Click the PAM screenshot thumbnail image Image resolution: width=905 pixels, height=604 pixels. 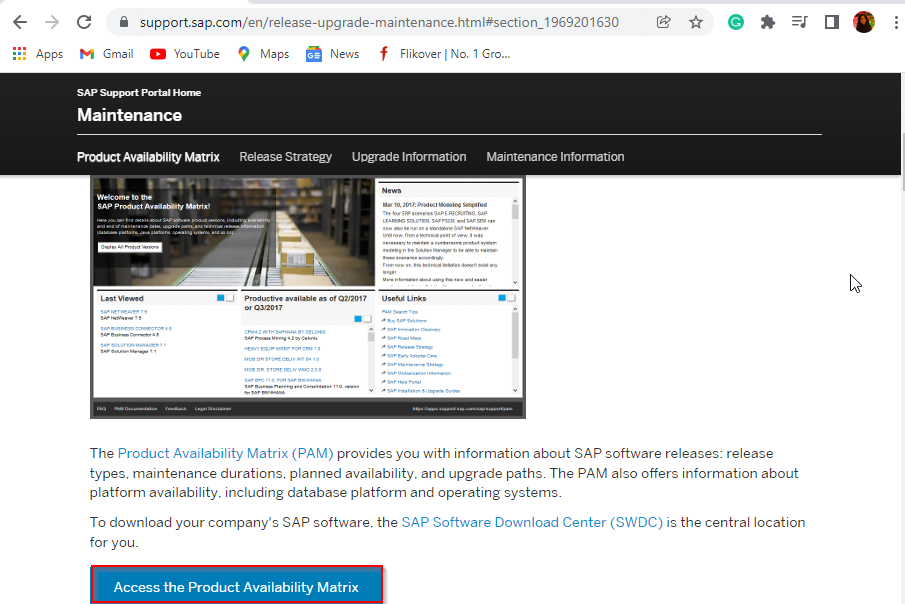click(308, 297)
